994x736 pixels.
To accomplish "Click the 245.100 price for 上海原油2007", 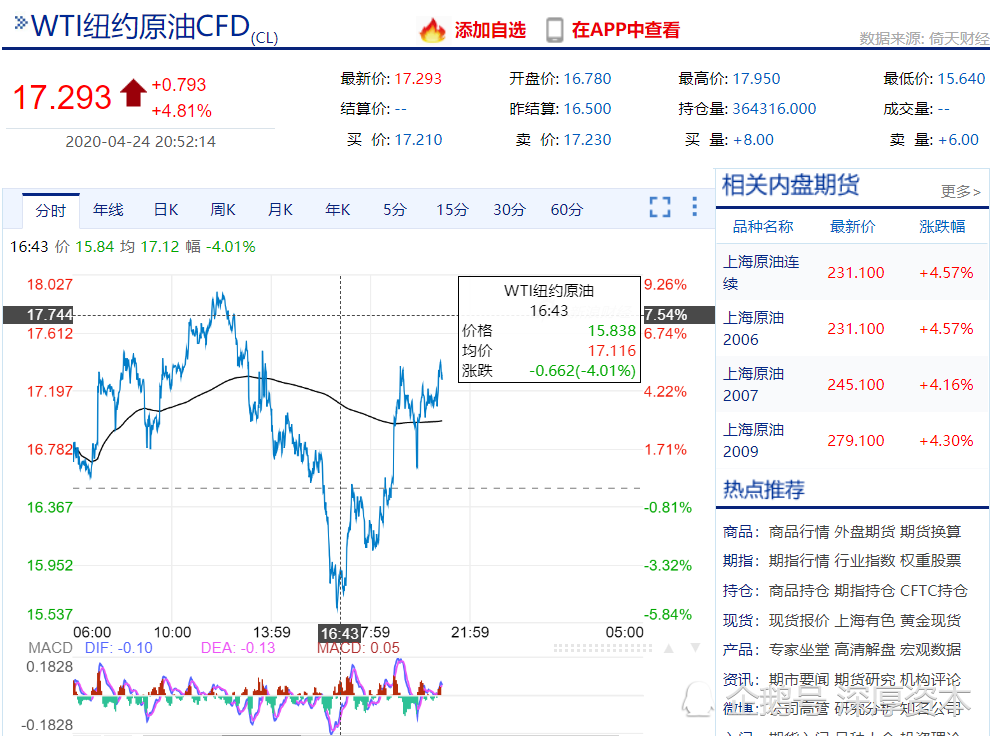I will pos(856,384).
